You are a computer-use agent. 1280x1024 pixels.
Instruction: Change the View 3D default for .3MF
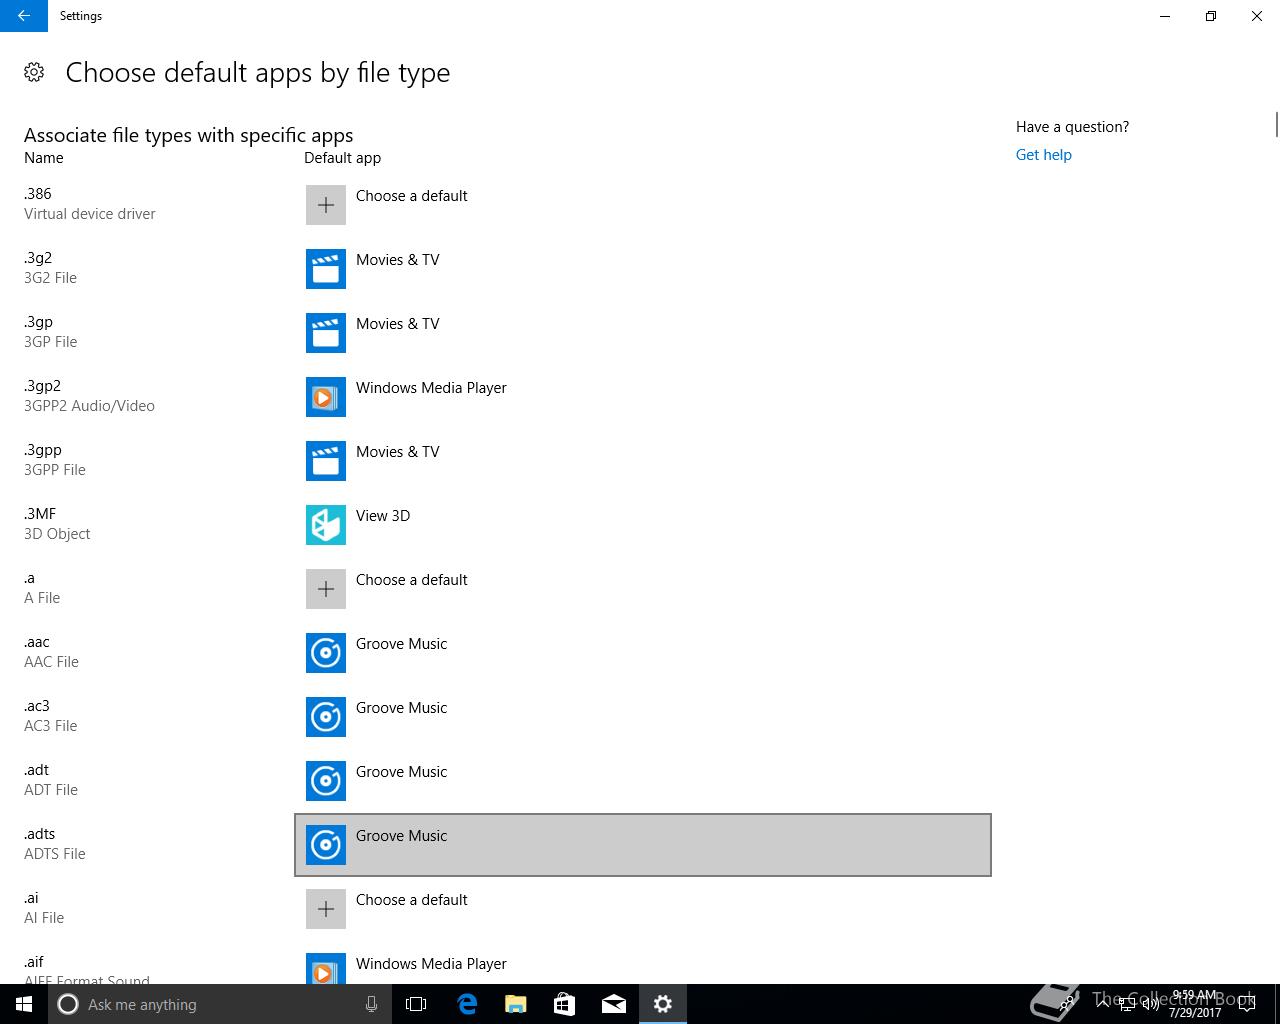643,525
